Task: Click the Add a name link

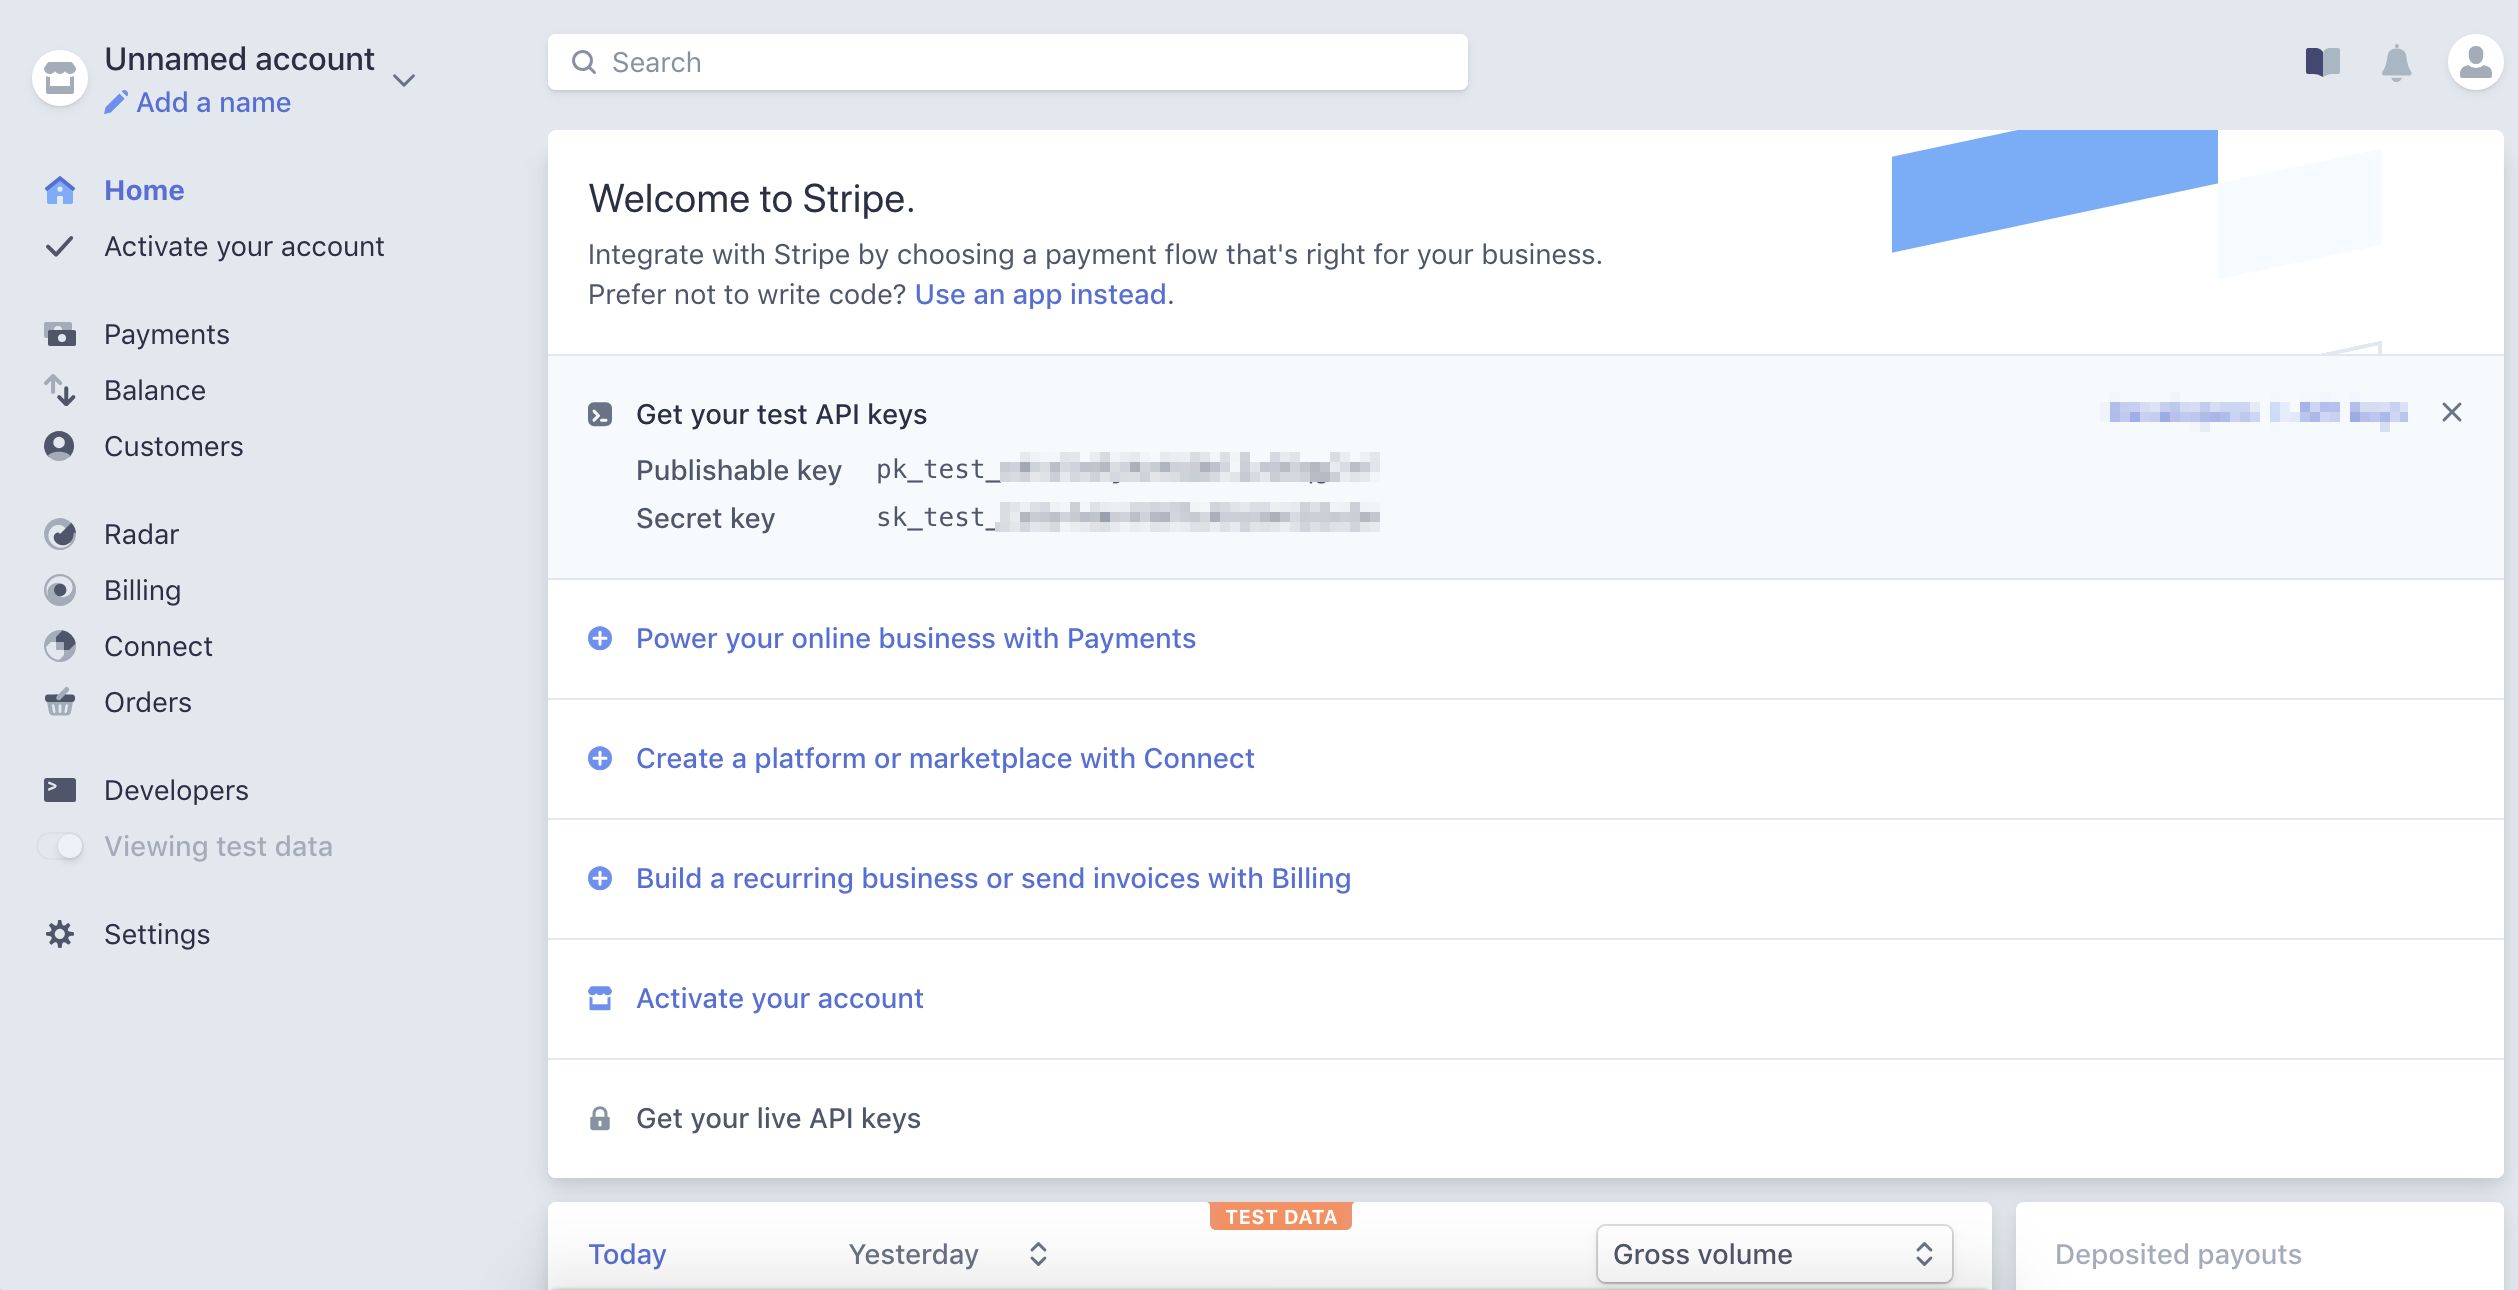Action: pos(214,102)
